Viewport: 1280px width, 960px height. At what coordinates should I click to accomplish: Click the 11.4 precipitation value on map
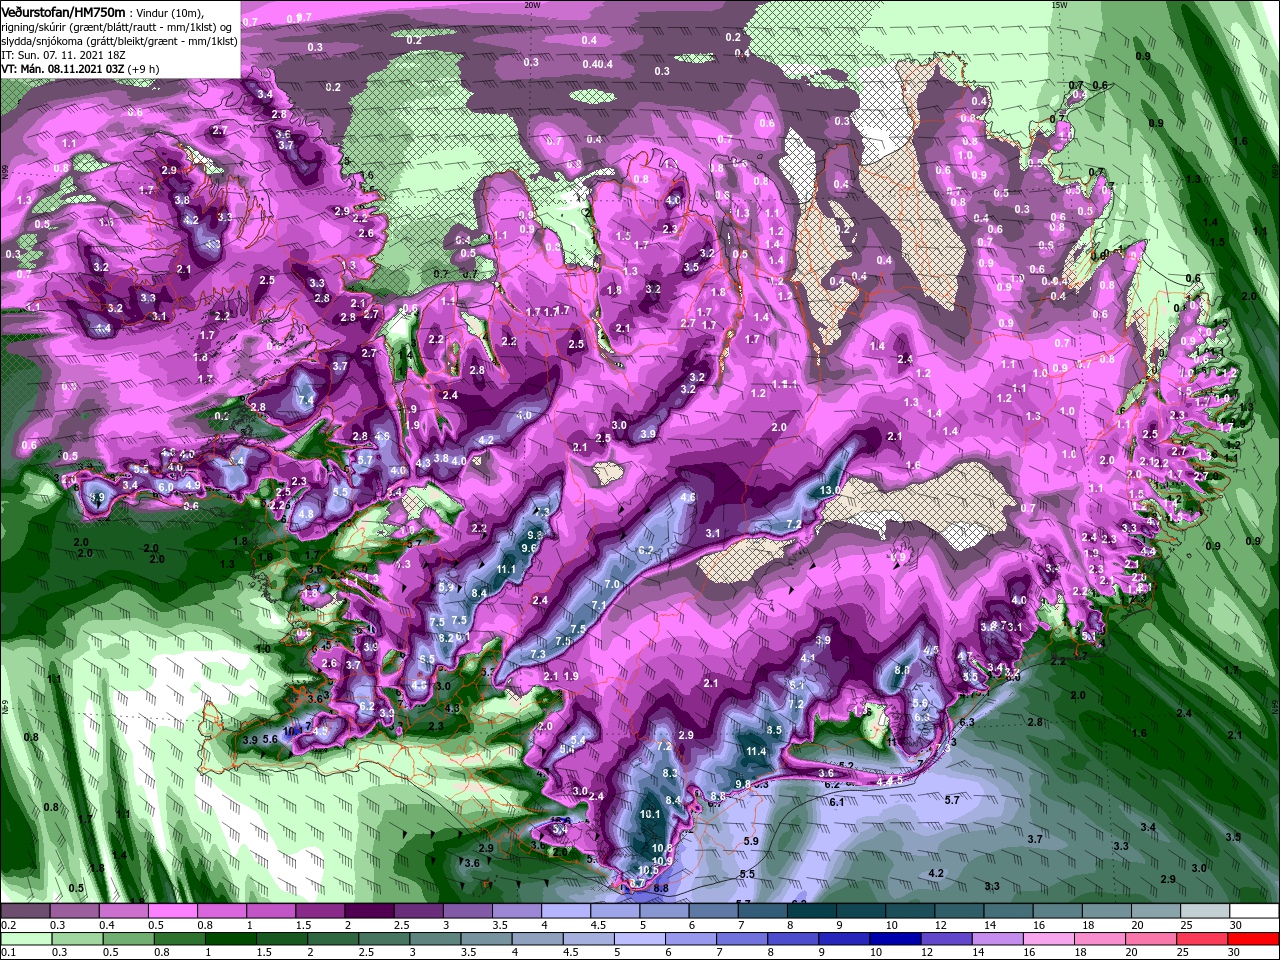pyautogui.click(x=756, y=751)
